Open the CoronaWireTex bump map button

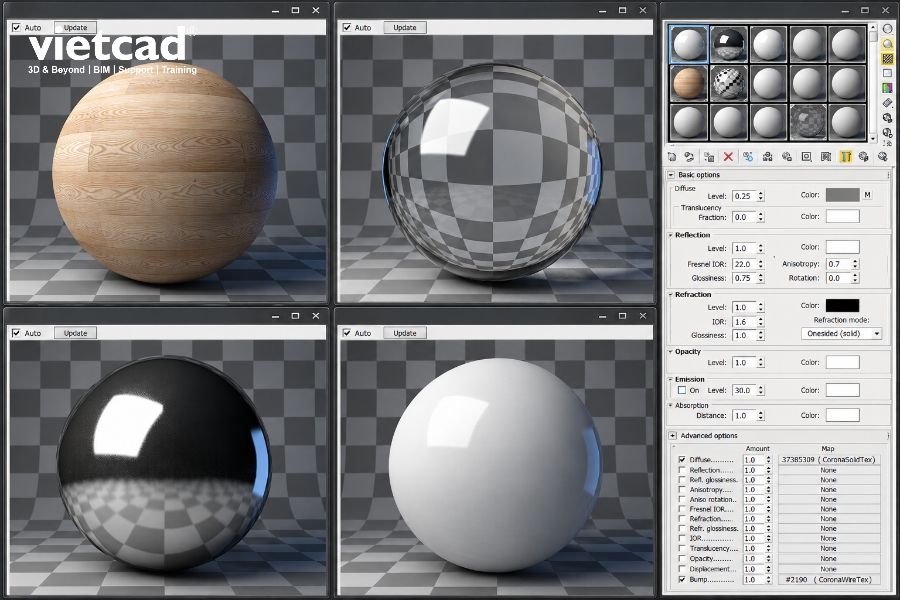coord(829,580)
